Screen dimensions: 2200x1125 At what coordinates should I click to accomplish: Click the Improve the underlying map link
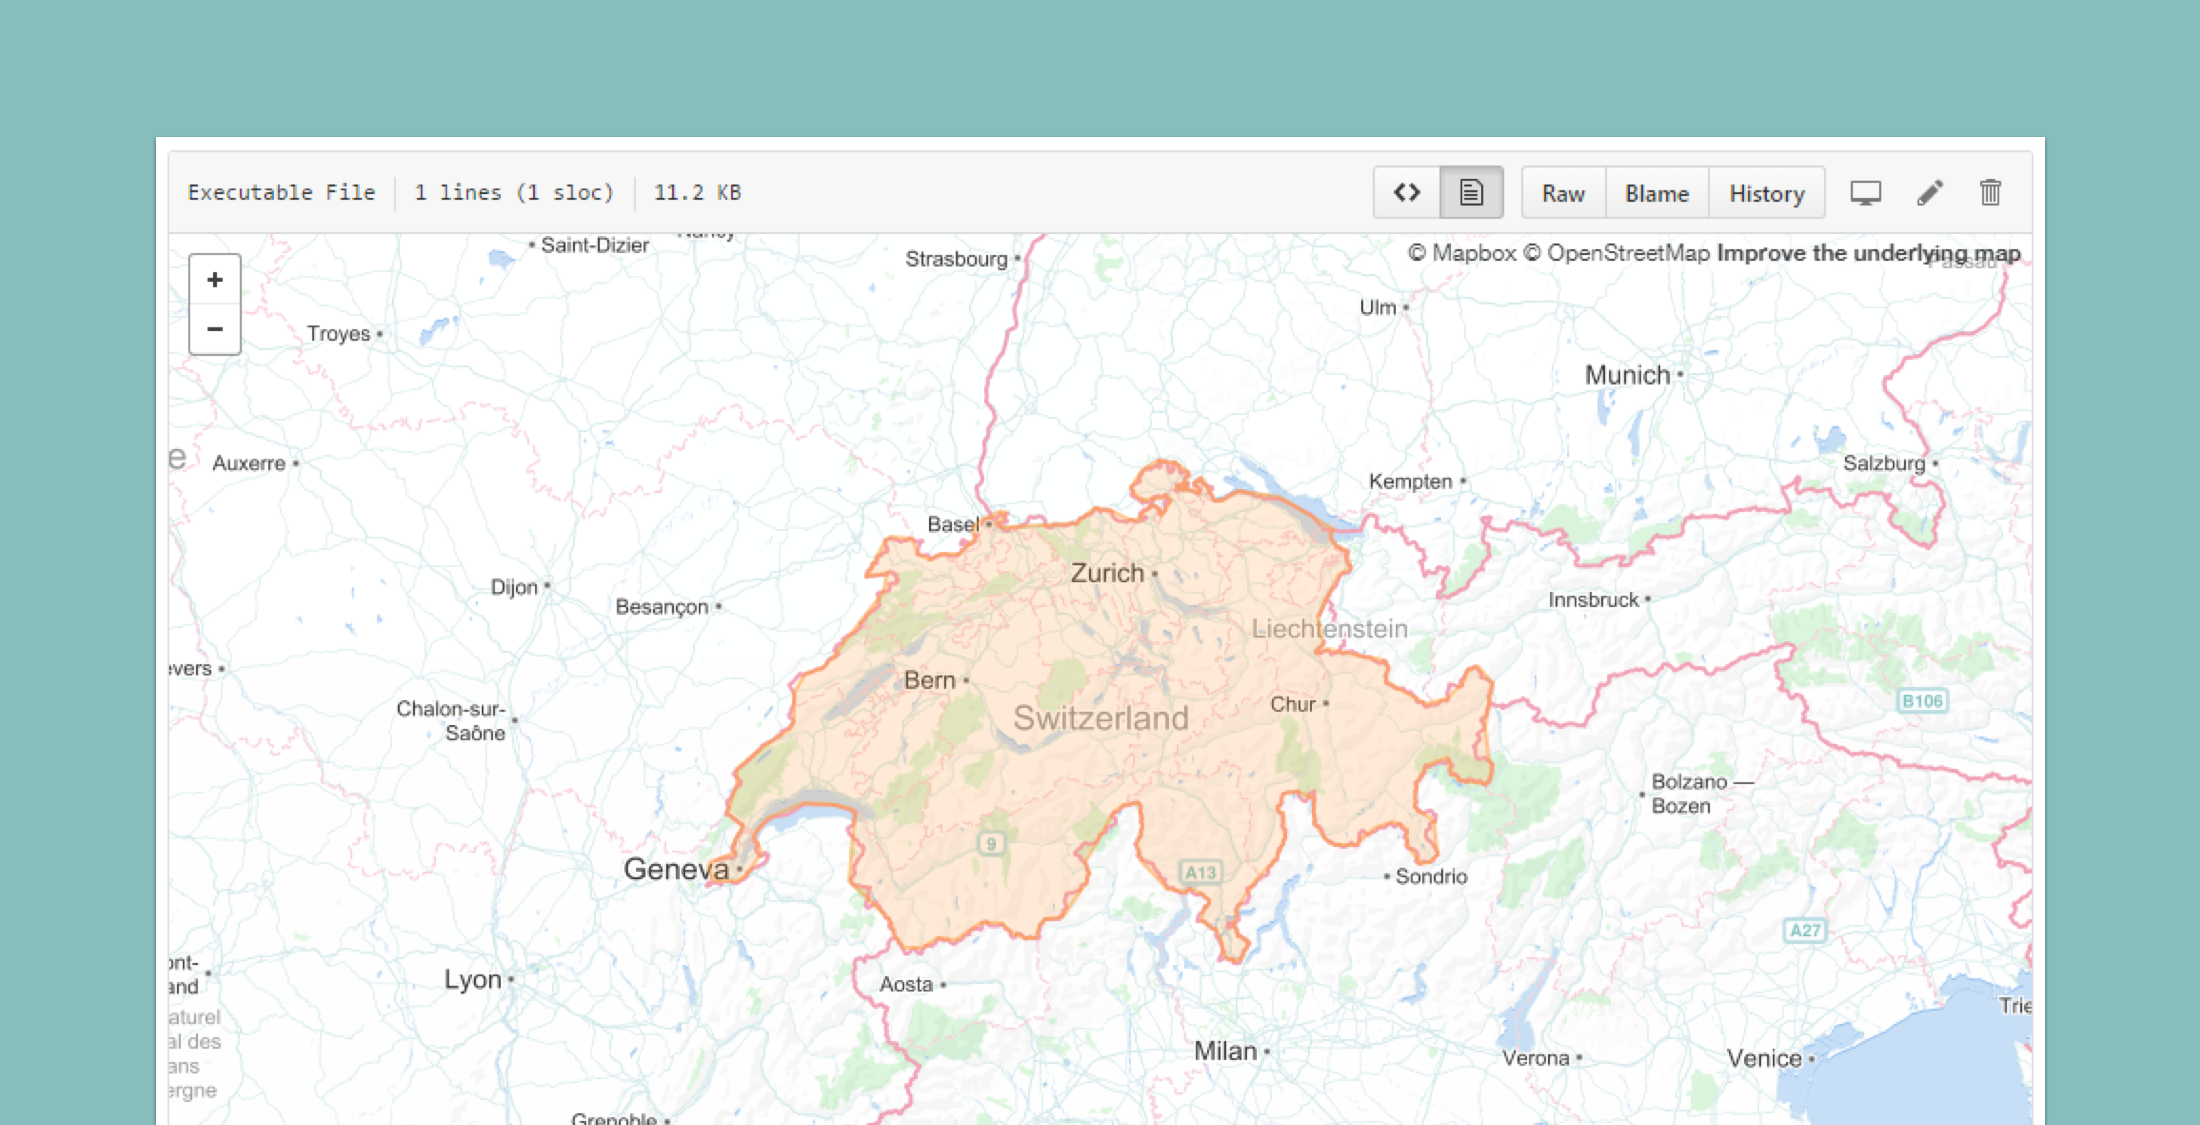pos(1869,255)
